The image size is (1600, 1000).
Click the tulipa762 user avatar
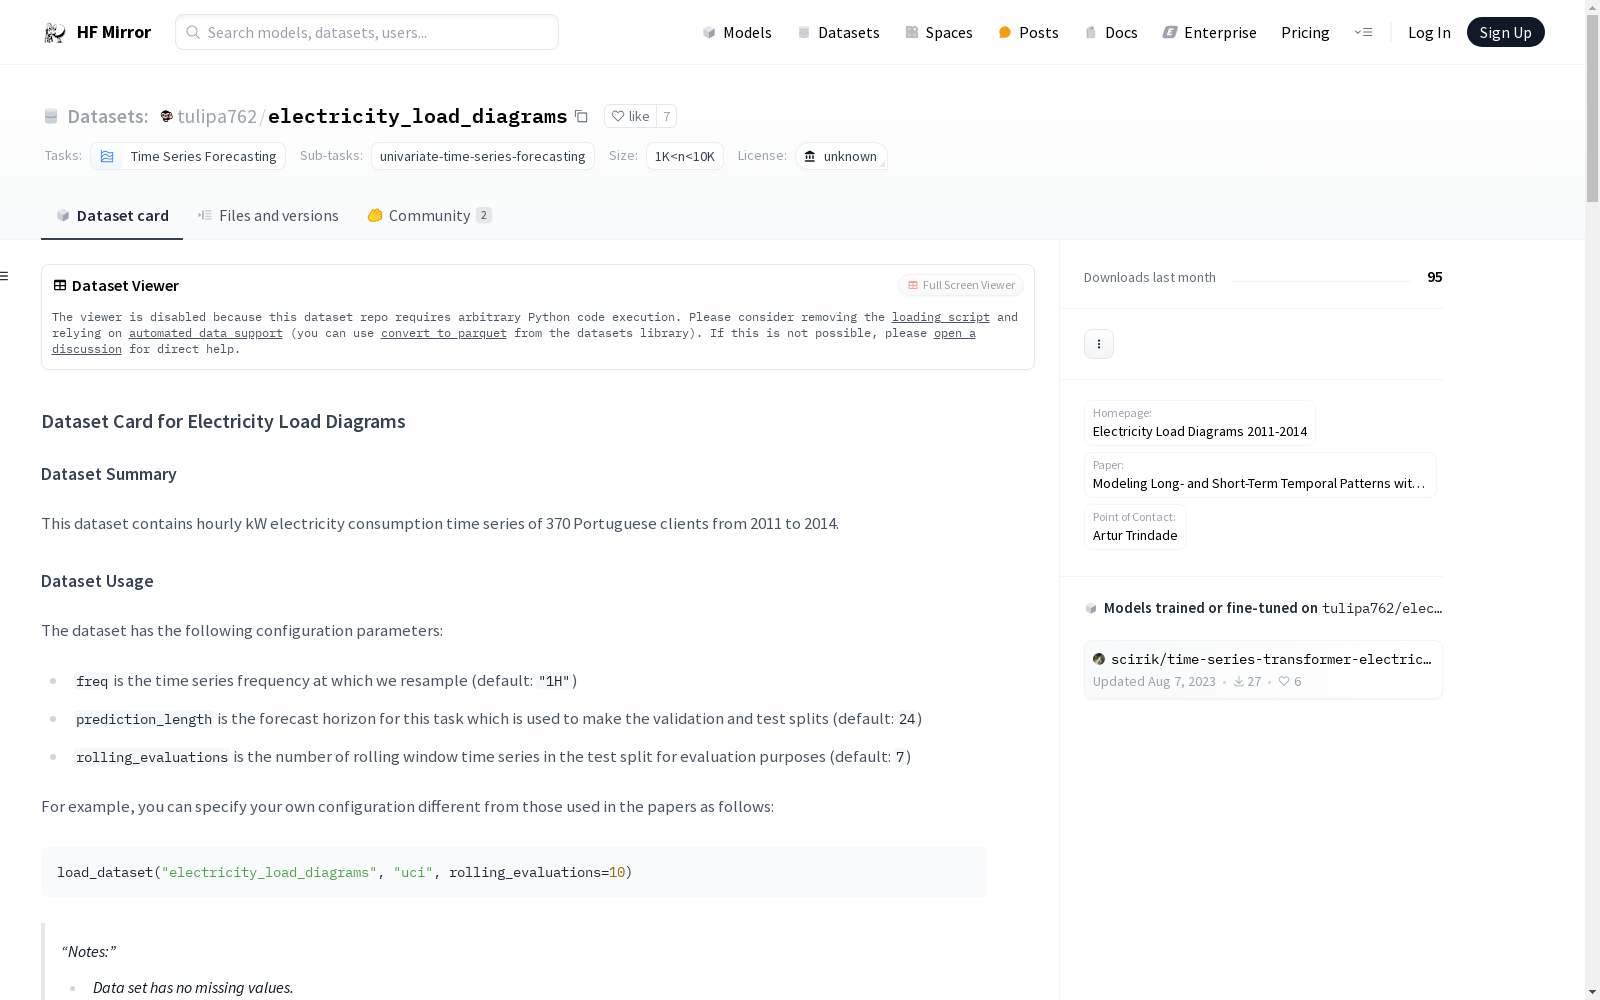(x=167, y=116)
